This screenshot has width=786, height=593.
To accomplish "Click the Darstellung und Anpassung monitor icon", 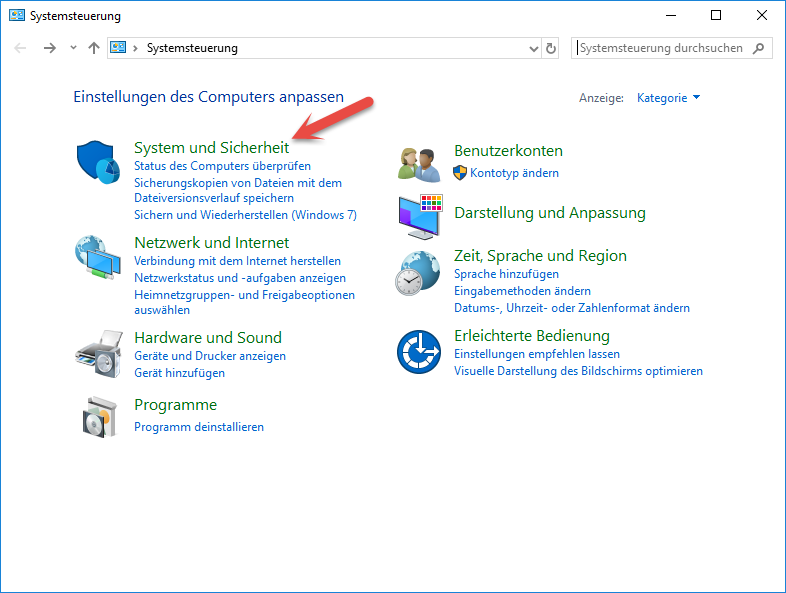I will click(x=419, y=214).
